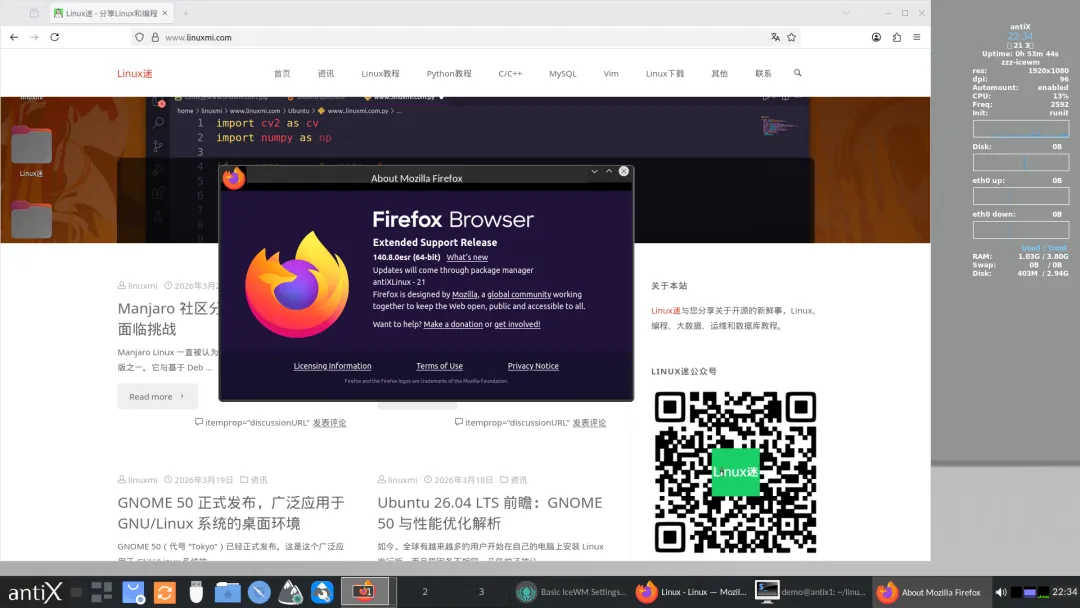Open the 联系 menu item

click(763, 74)
